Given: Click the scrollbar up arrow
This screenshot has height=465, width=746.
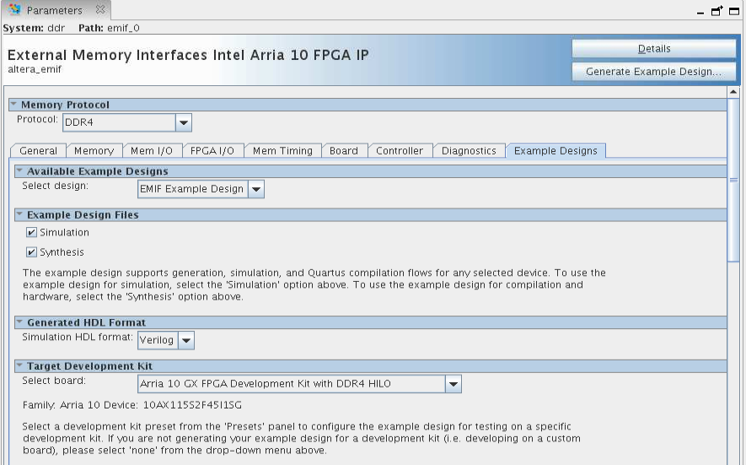Looking at the screenshot, I should (x=733, y=92).
